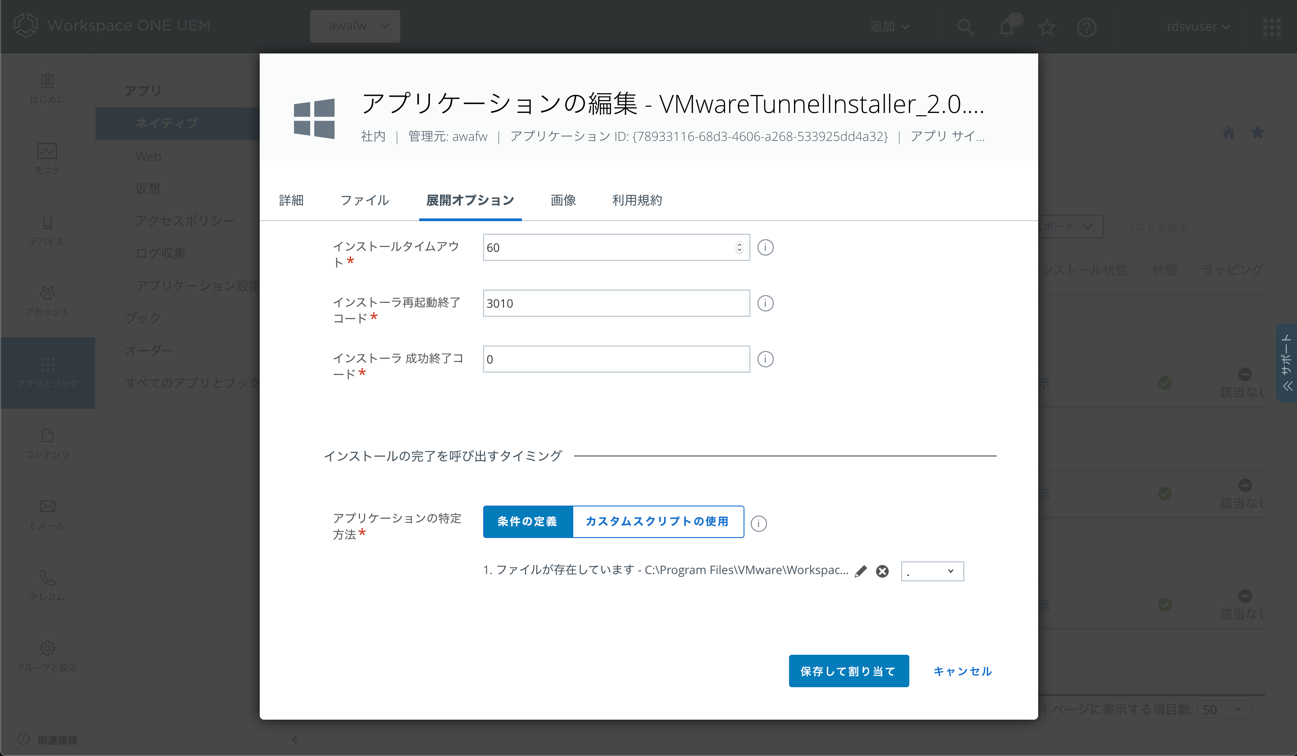Switch to the 詳細 tab
This screenshot has height=756, width=1297.
291,200
